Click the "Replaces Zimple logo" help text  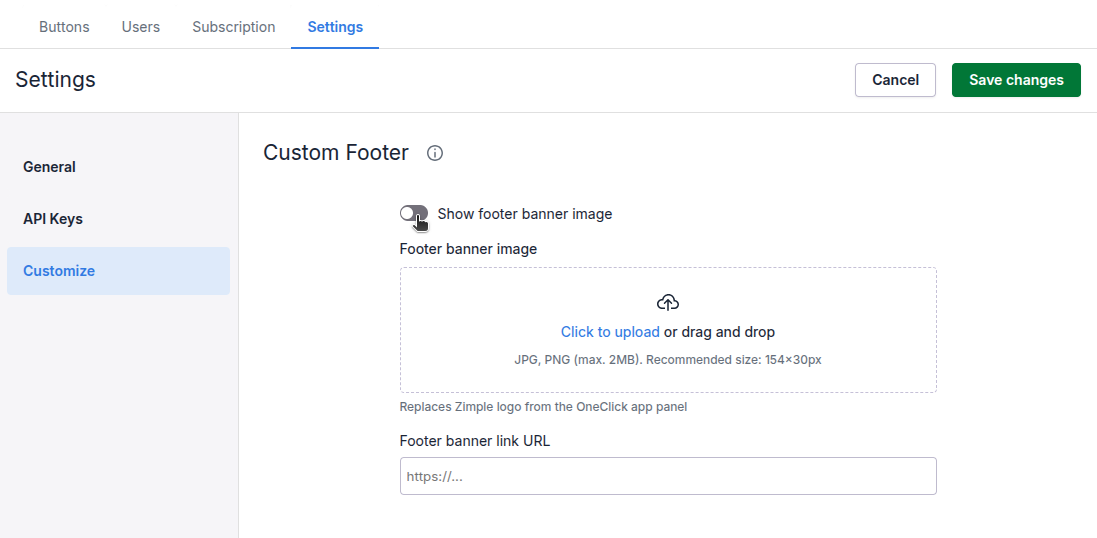[543, 407]
